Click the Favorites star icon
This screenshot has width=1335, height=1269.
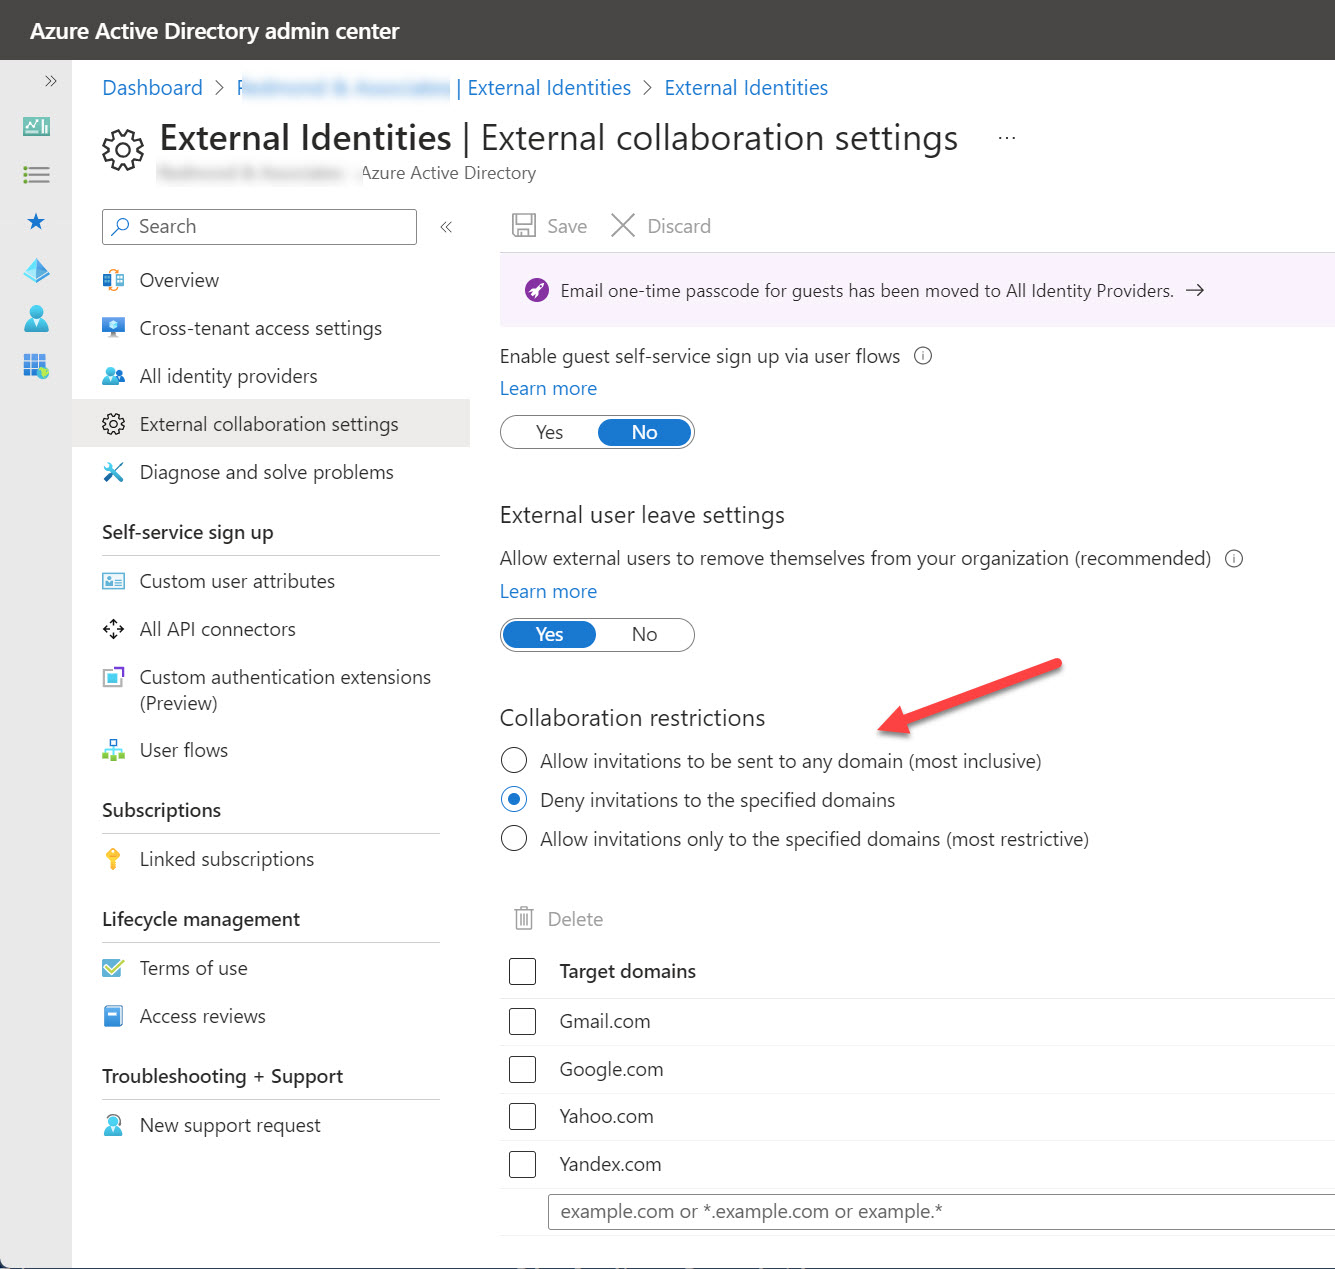36,222
